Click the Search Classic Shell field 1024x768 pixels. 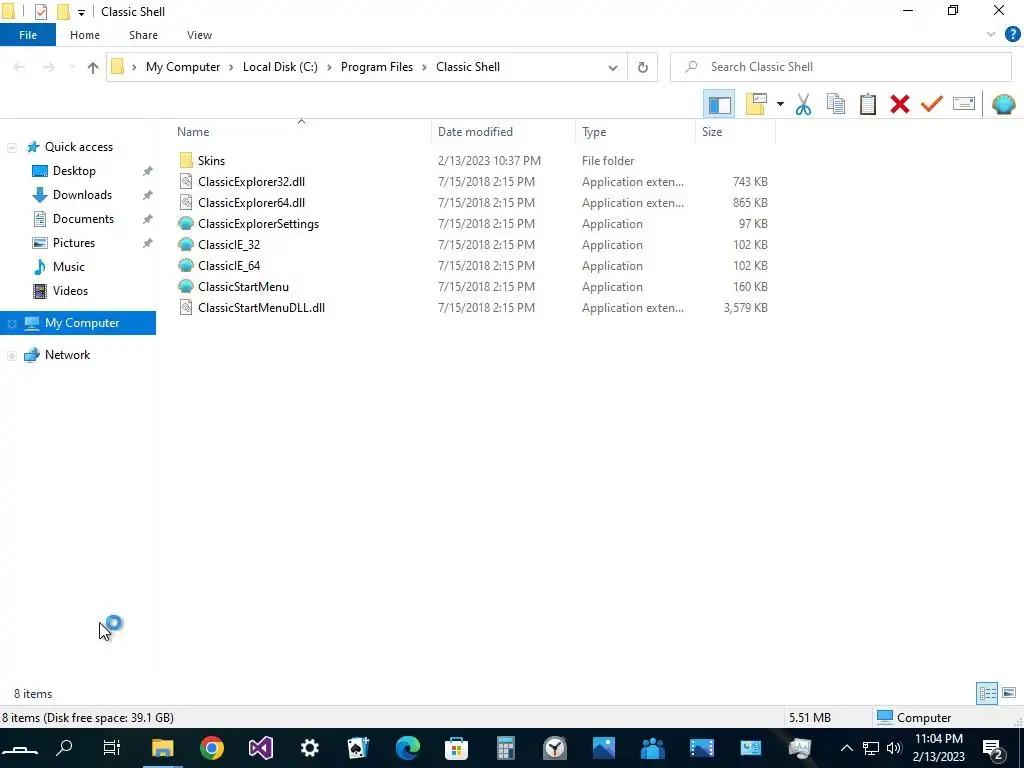coord(840,67)
